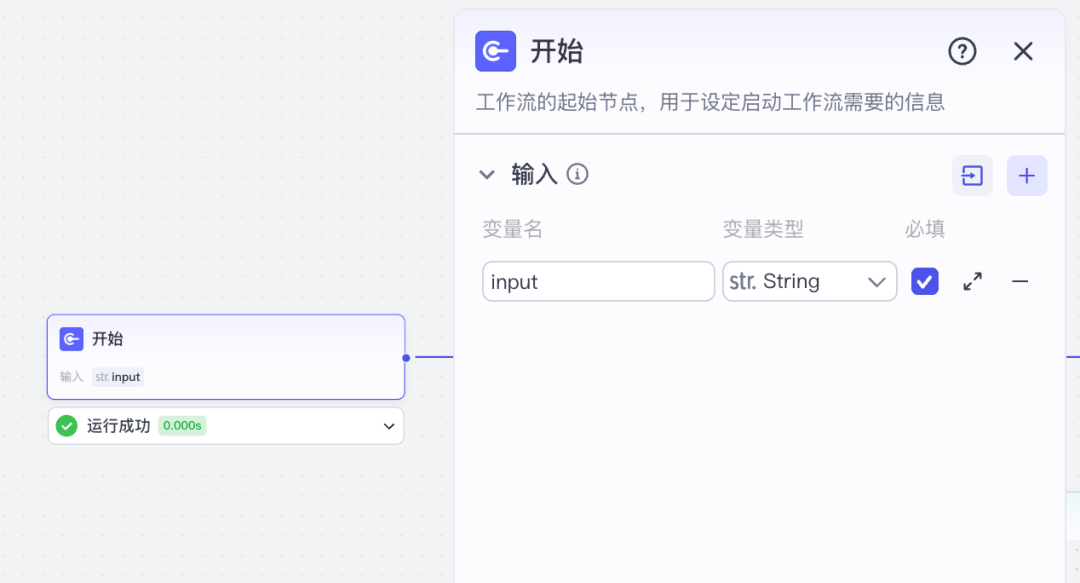Click the 开始 title in the panel header

pyautogui.click(x=556, y=51)
